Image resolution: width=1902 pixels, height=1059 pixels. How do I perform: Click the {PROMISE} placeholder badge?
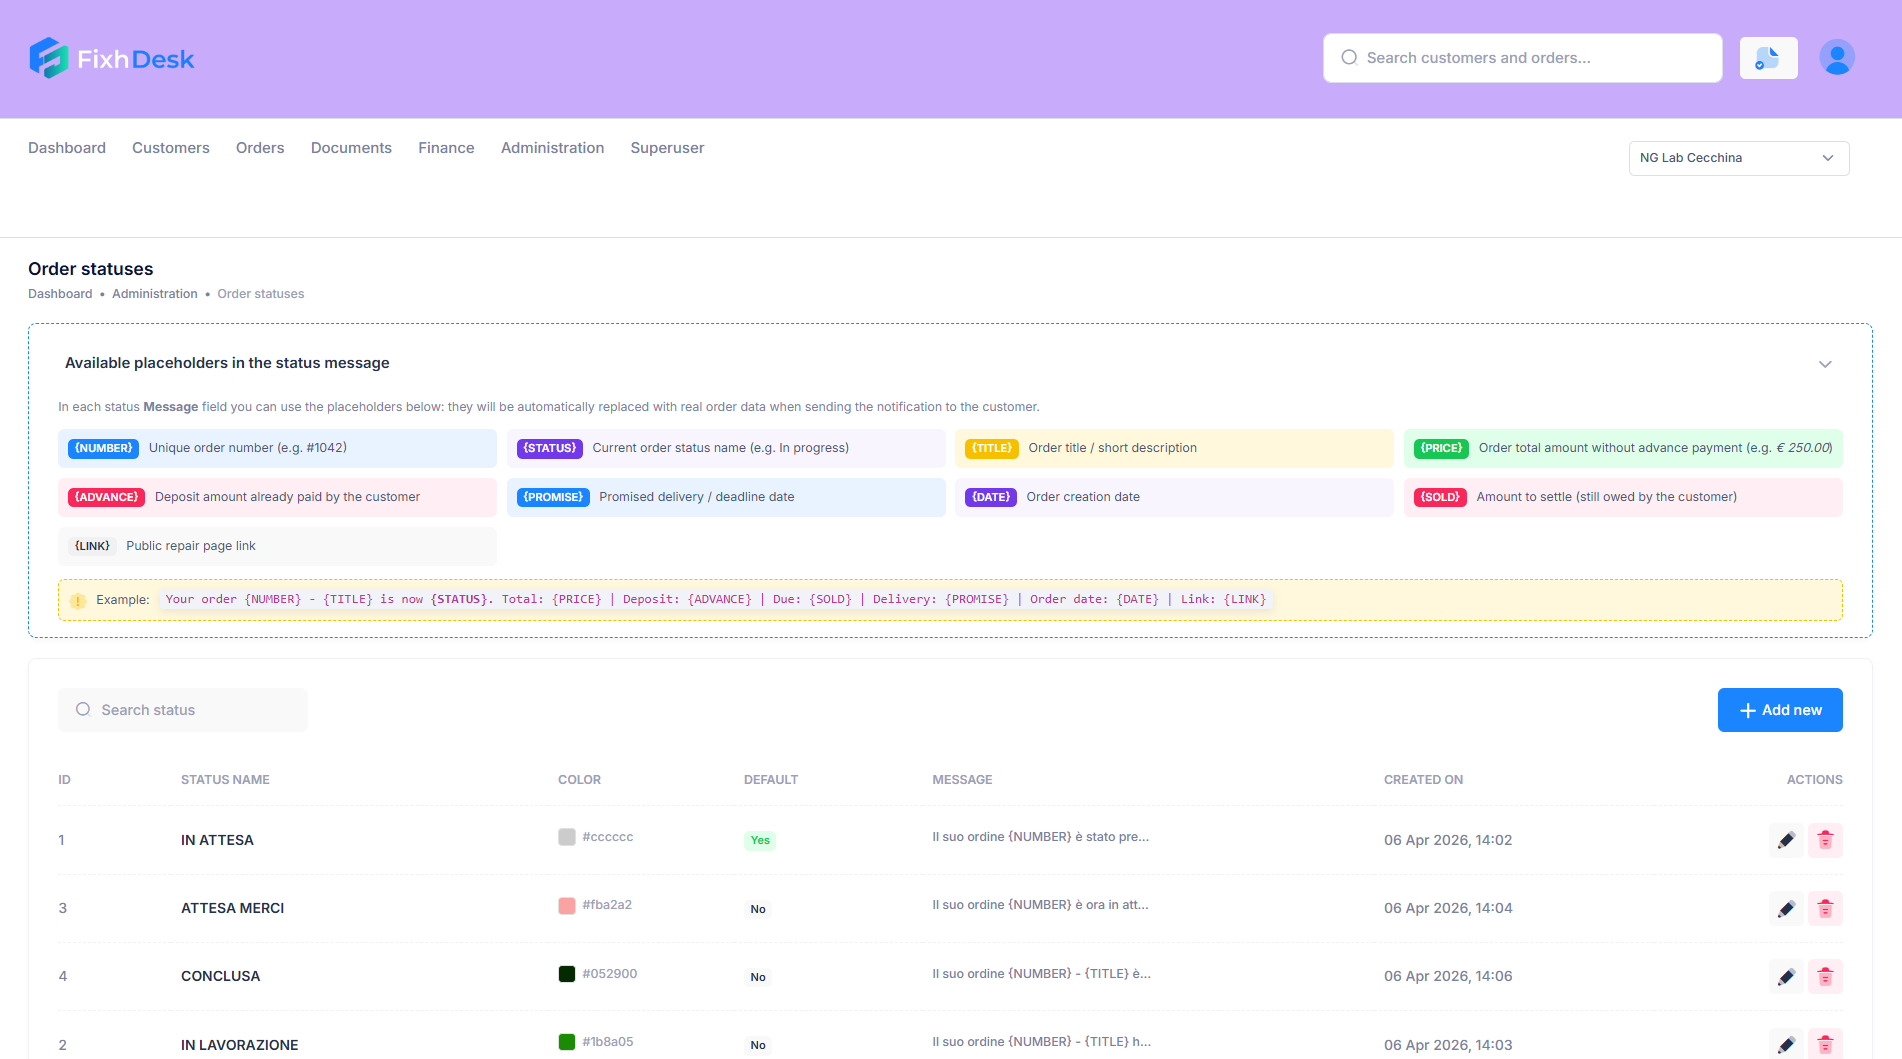553,497
